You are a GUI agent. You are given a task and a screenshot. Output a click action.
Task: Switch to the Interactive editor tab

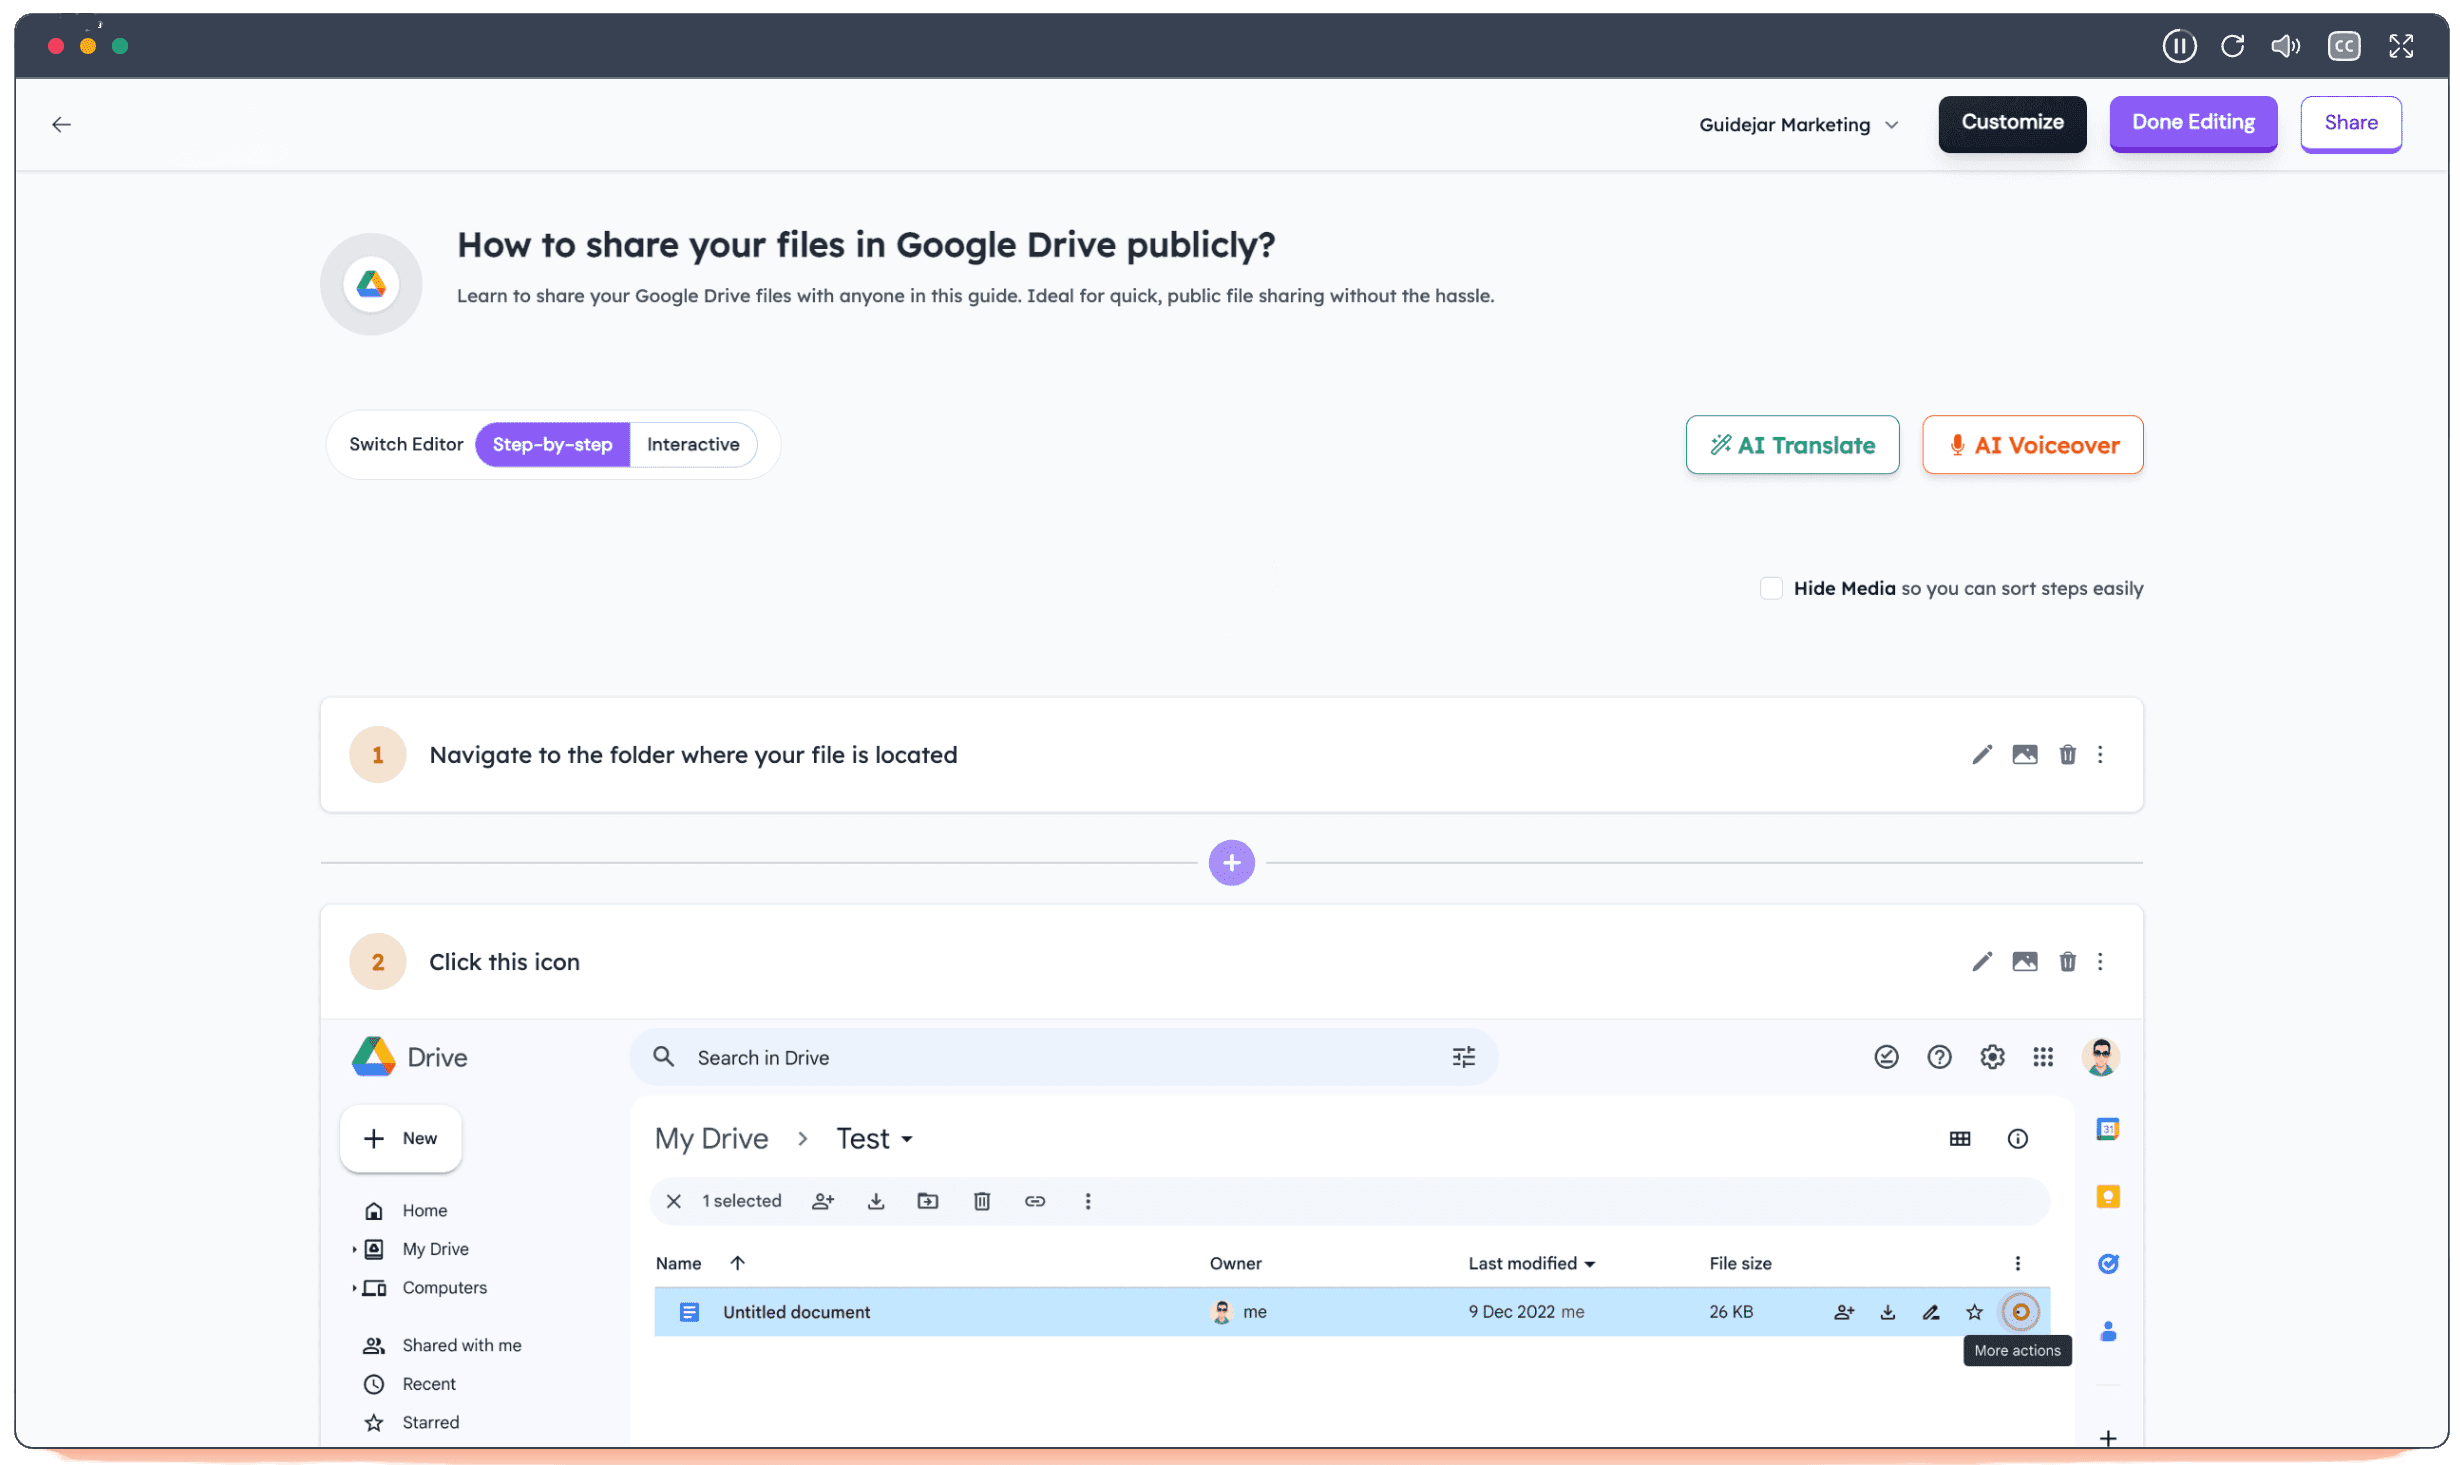pyautogui.click(x=693, y=444)
